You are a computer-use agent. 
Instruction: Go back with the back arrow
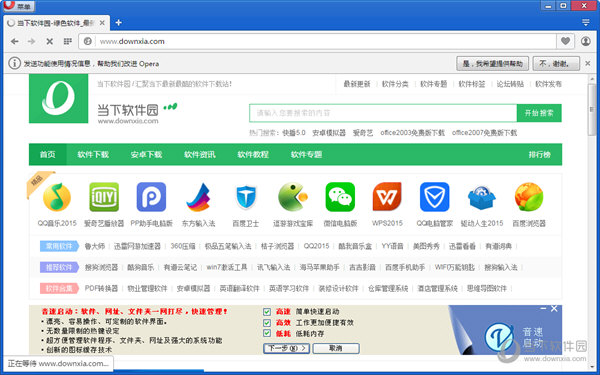tap(15, 41)
